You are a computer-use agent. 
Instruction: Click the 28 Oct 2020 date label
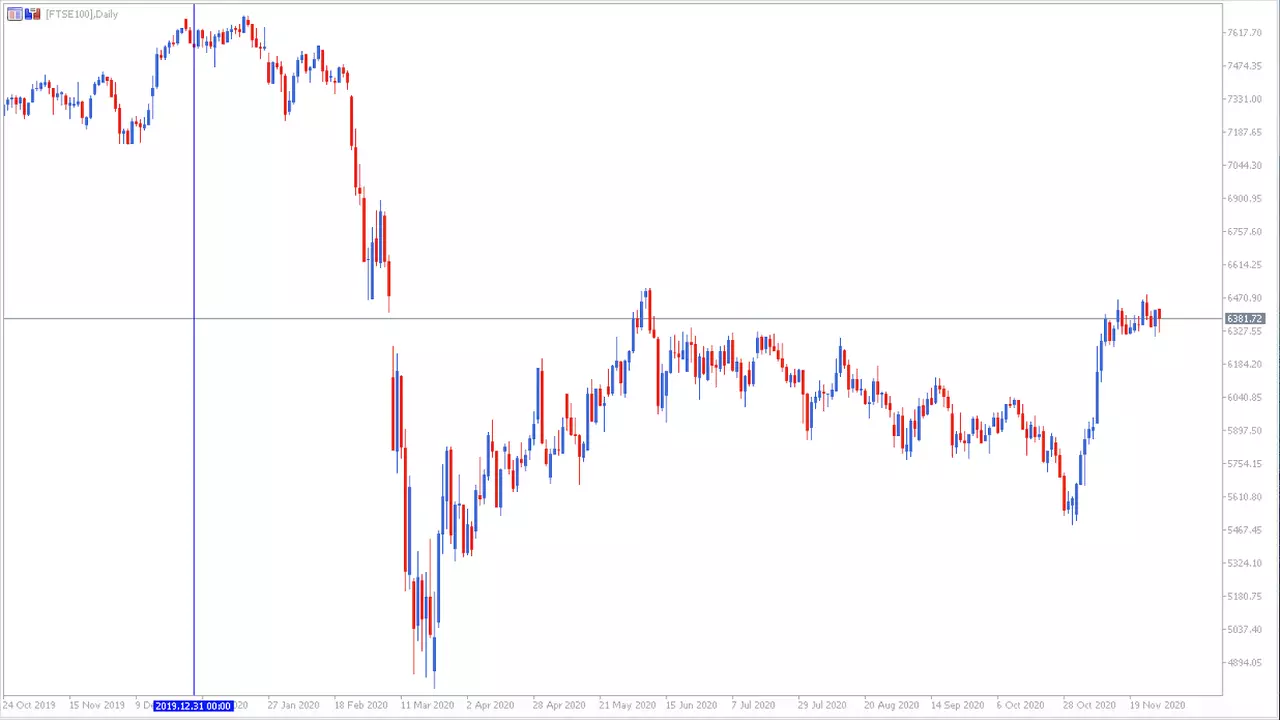(x=1090, y=705)
